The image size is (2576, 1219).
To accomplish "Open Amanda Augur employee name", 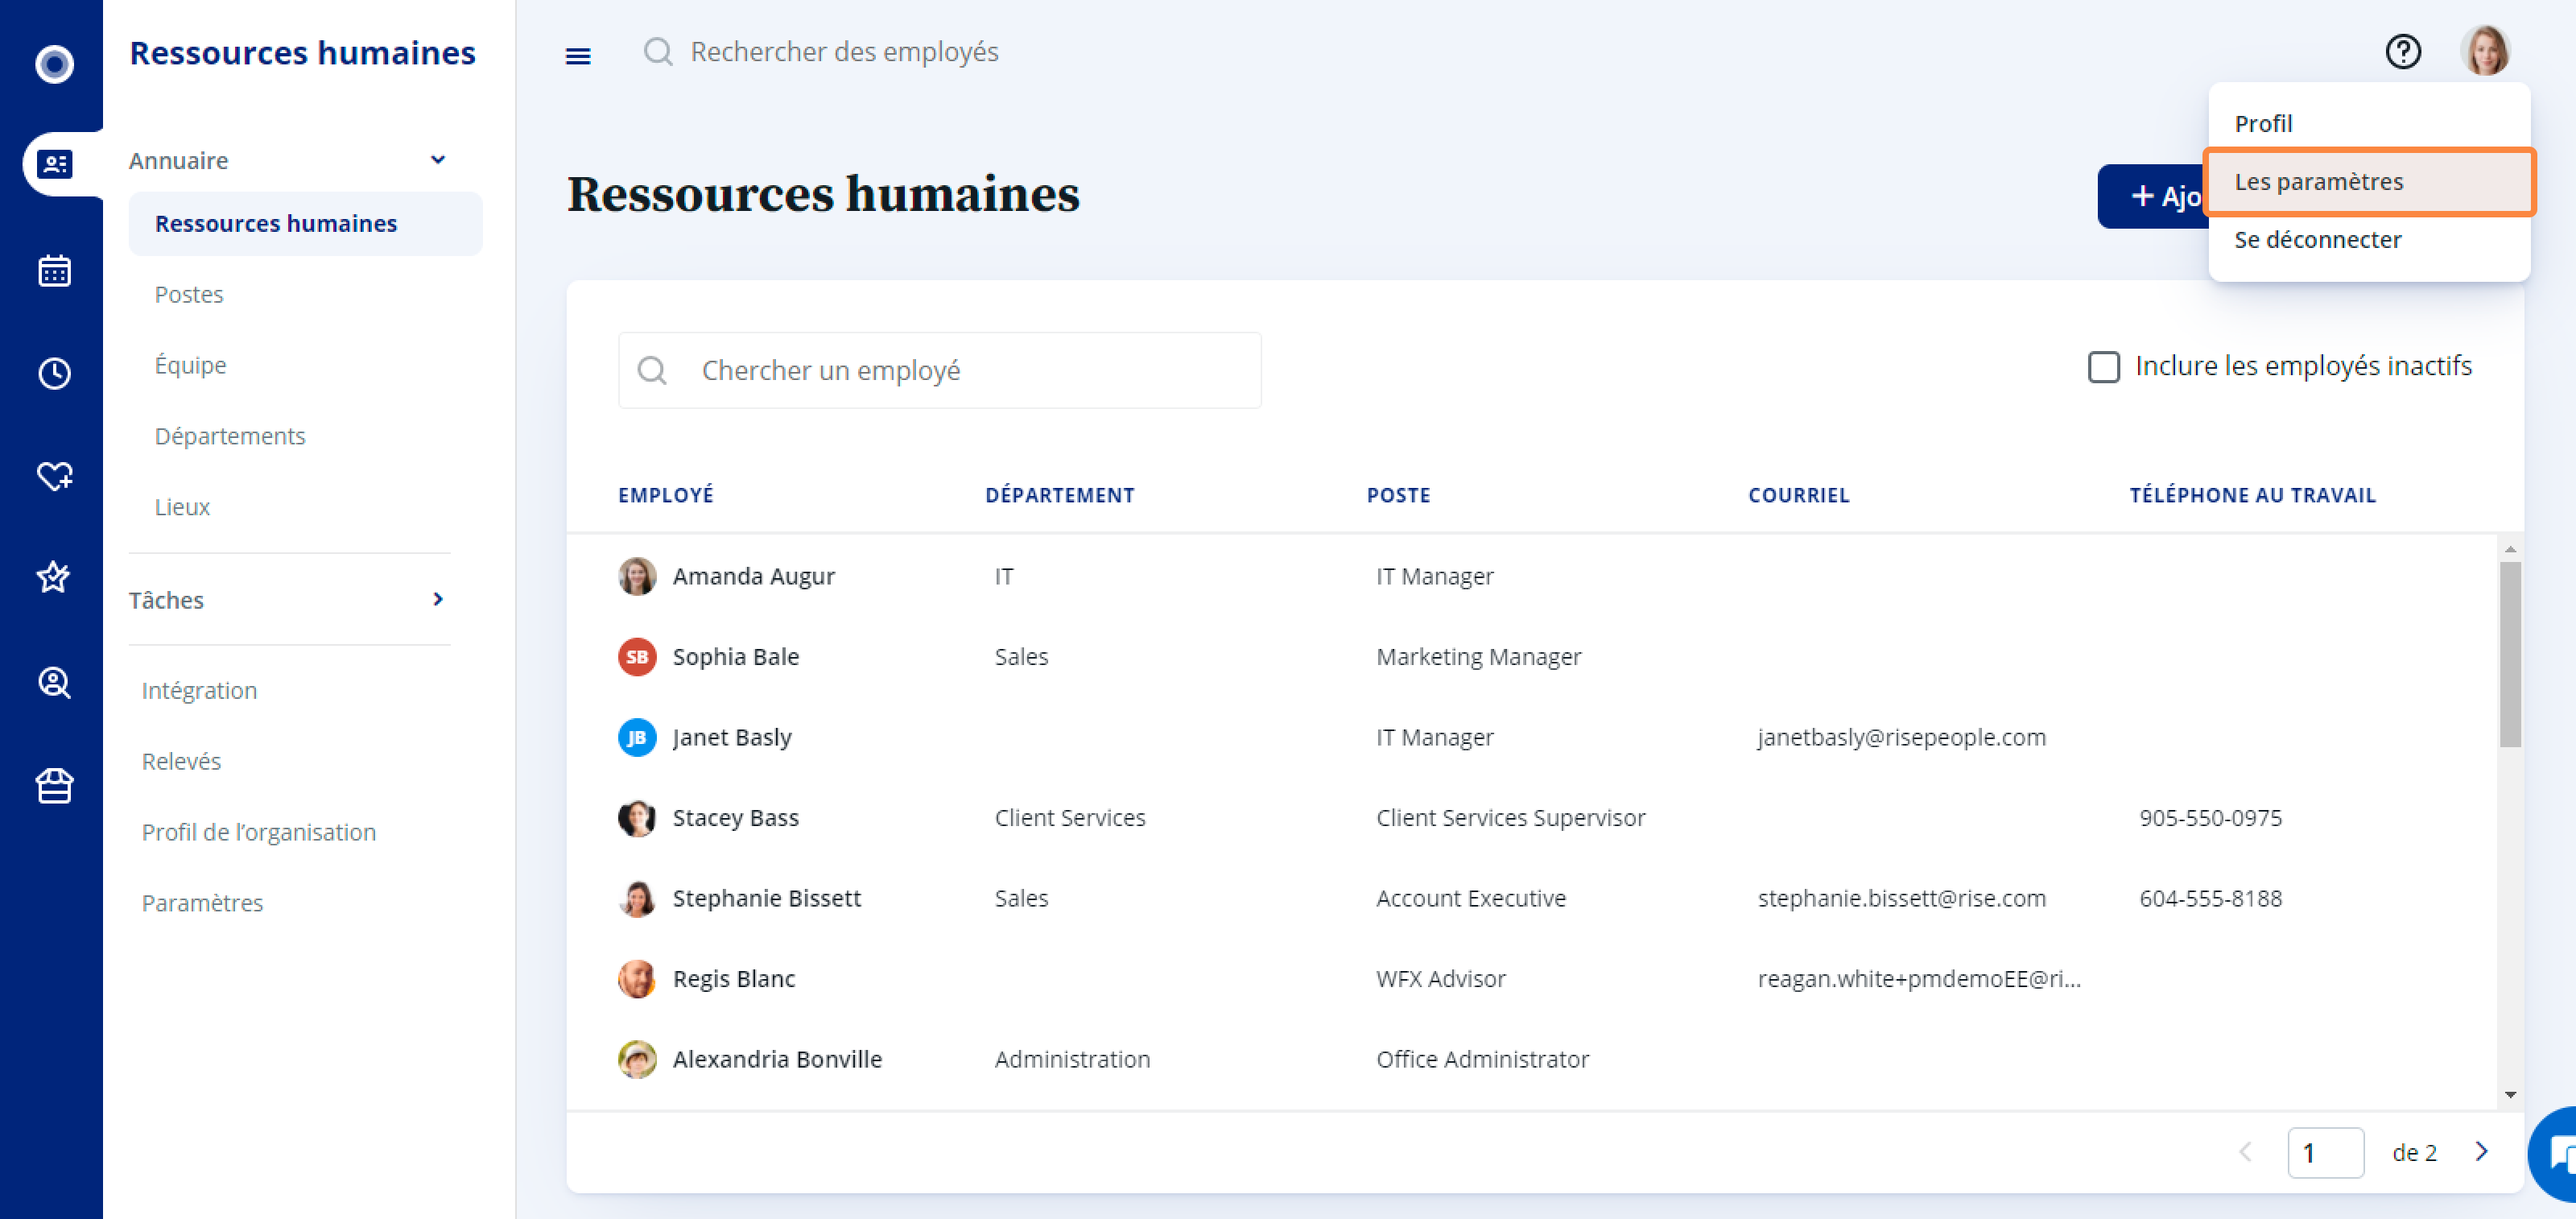I will tap(753, 576).
